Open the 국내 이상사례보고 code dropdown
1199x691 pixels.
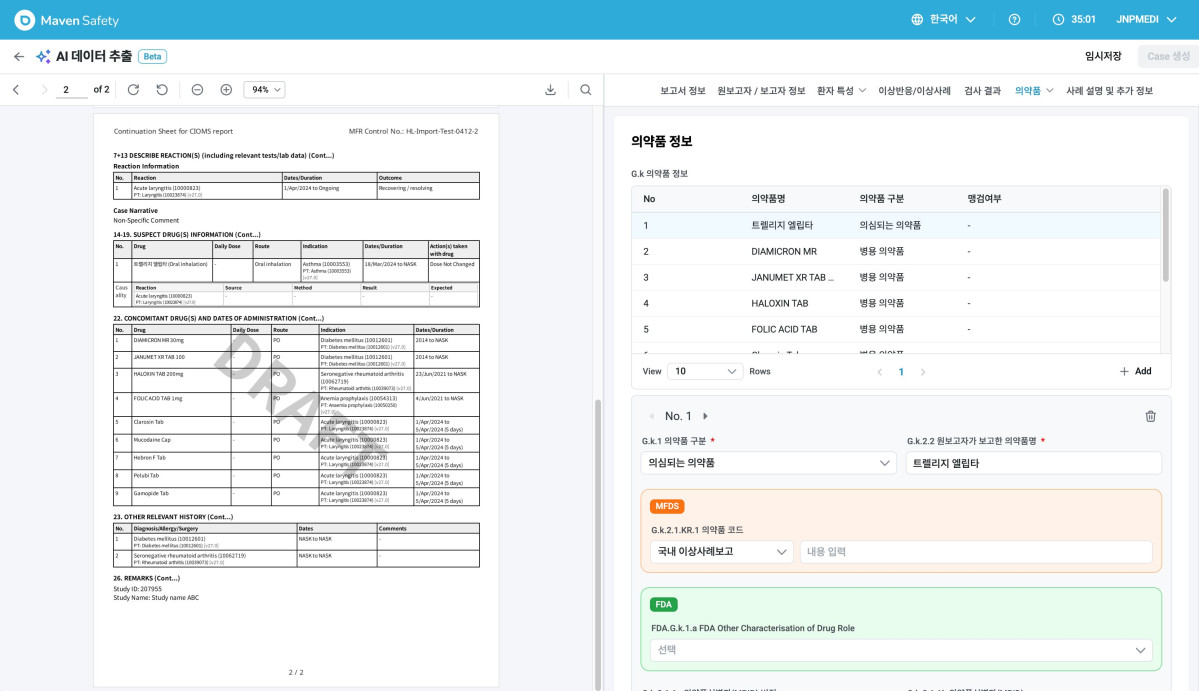[x=722, y=551]
